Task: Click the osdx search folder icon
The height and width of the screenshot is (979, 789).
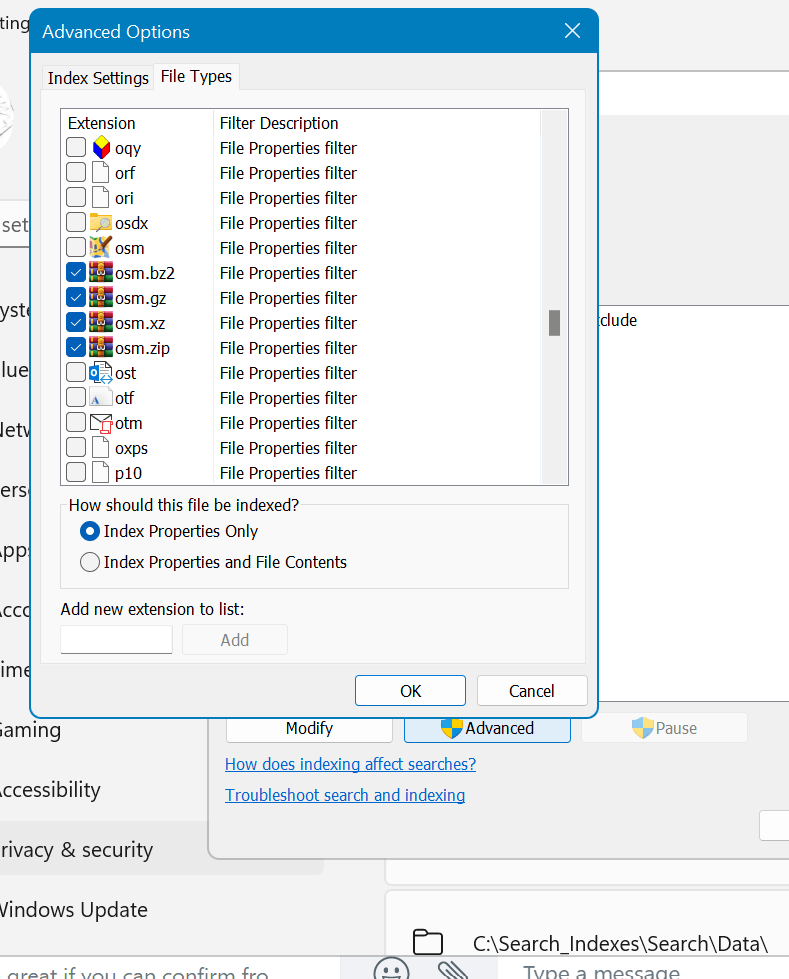Action: click(x=100, y=223)
